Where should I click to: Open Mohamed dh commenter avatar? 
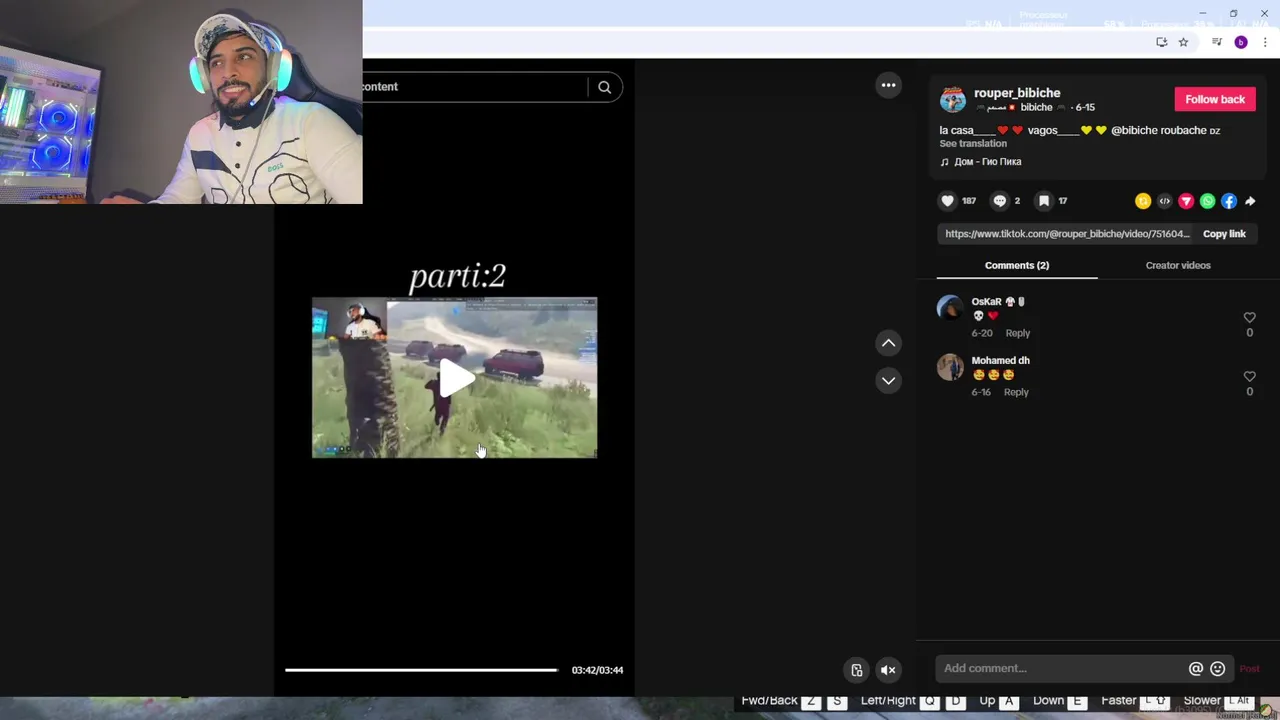(950, 367)
